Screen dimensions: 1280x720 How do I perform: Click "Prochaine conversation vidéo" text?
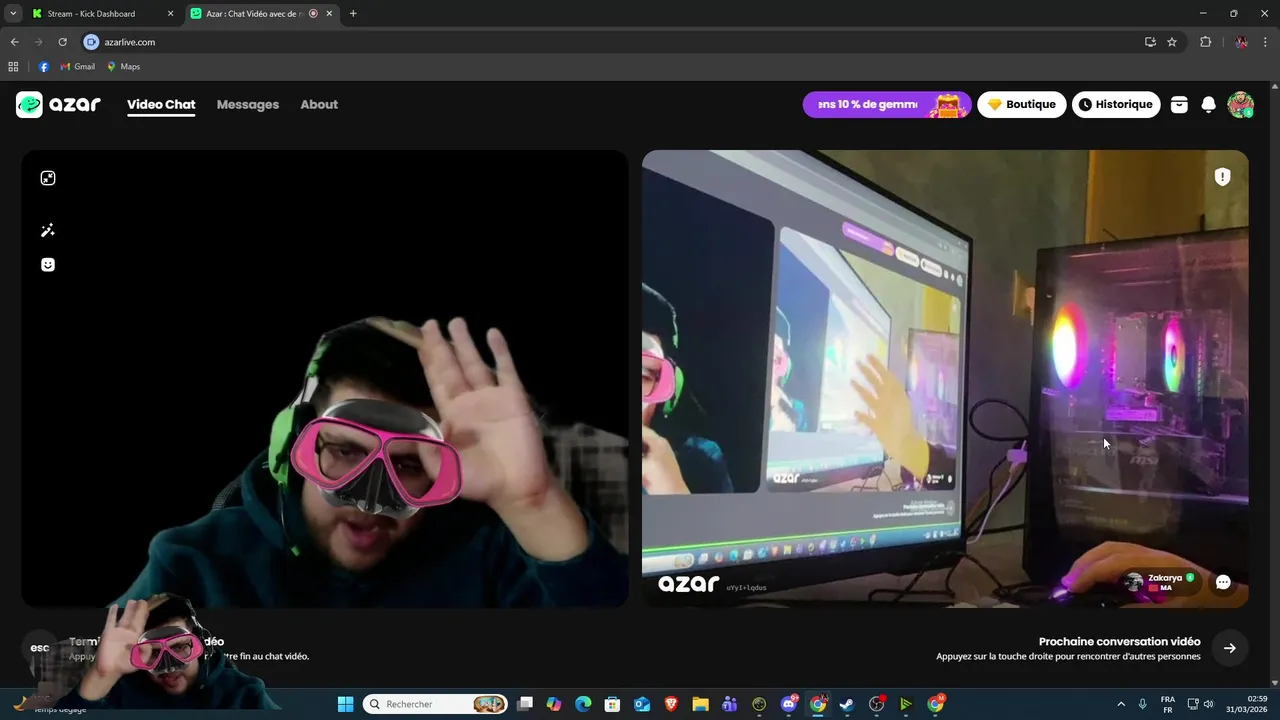[1119, 641]
